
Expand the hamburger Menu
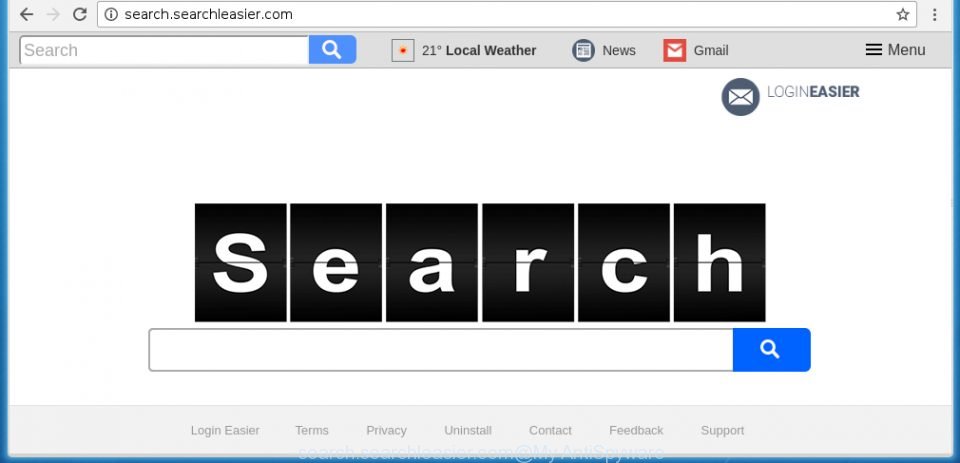click(x=895, y=50)
